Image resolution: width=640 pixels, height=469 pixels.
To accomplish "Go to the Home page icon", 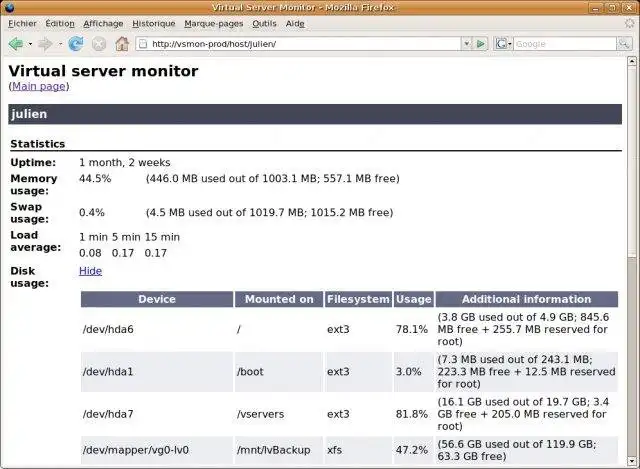I will pos(122,44).
